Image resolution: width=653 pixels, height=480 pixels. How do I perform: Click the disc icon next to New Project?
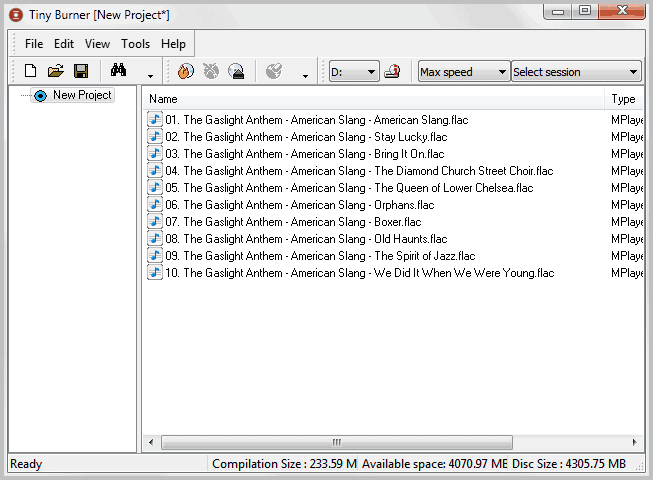tap(40, 96)
